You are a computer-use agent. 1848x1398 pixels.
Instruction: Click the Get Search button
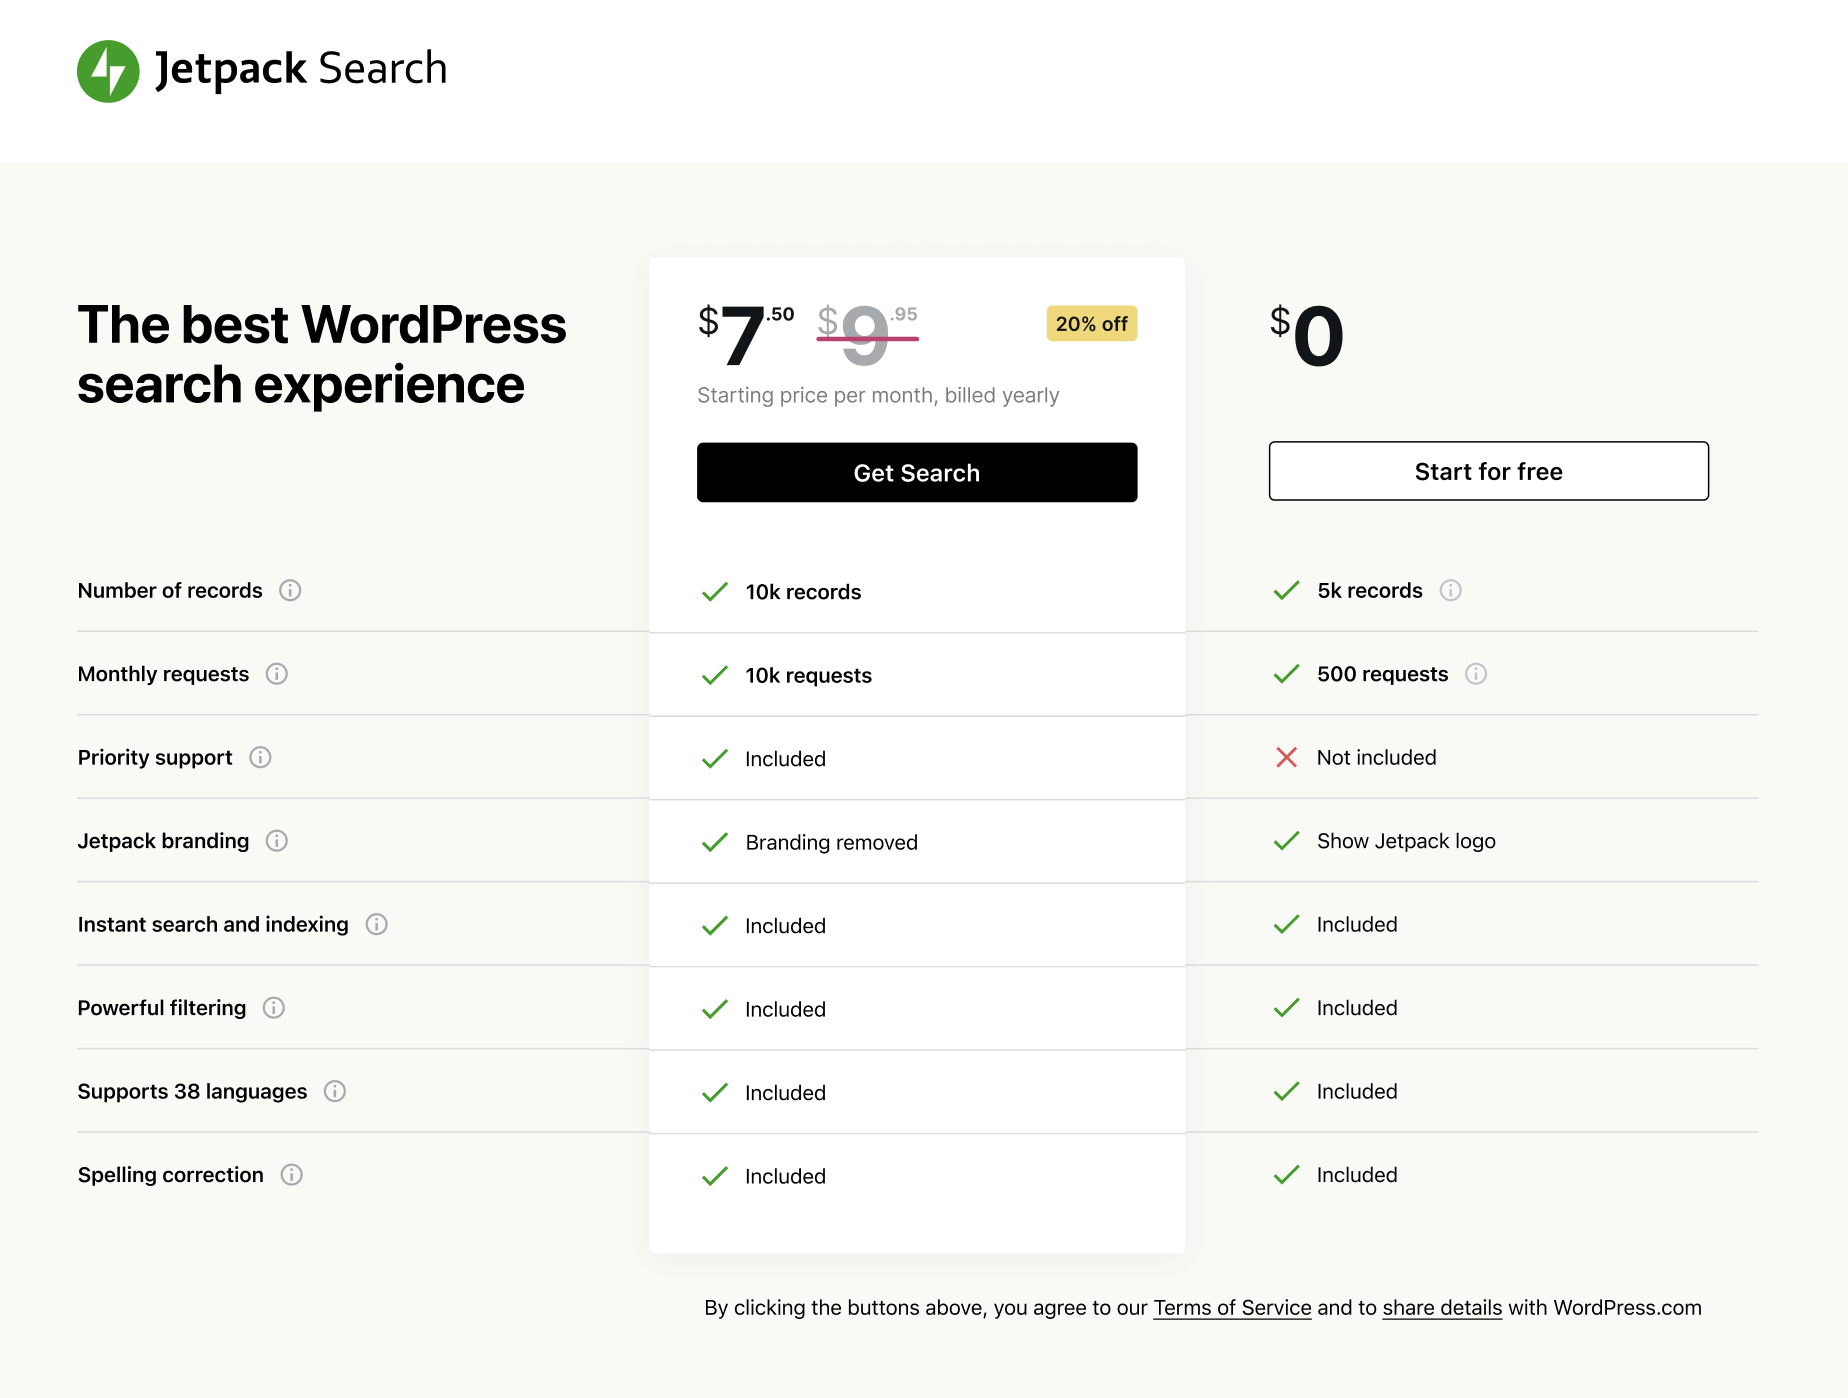[917, 472]
